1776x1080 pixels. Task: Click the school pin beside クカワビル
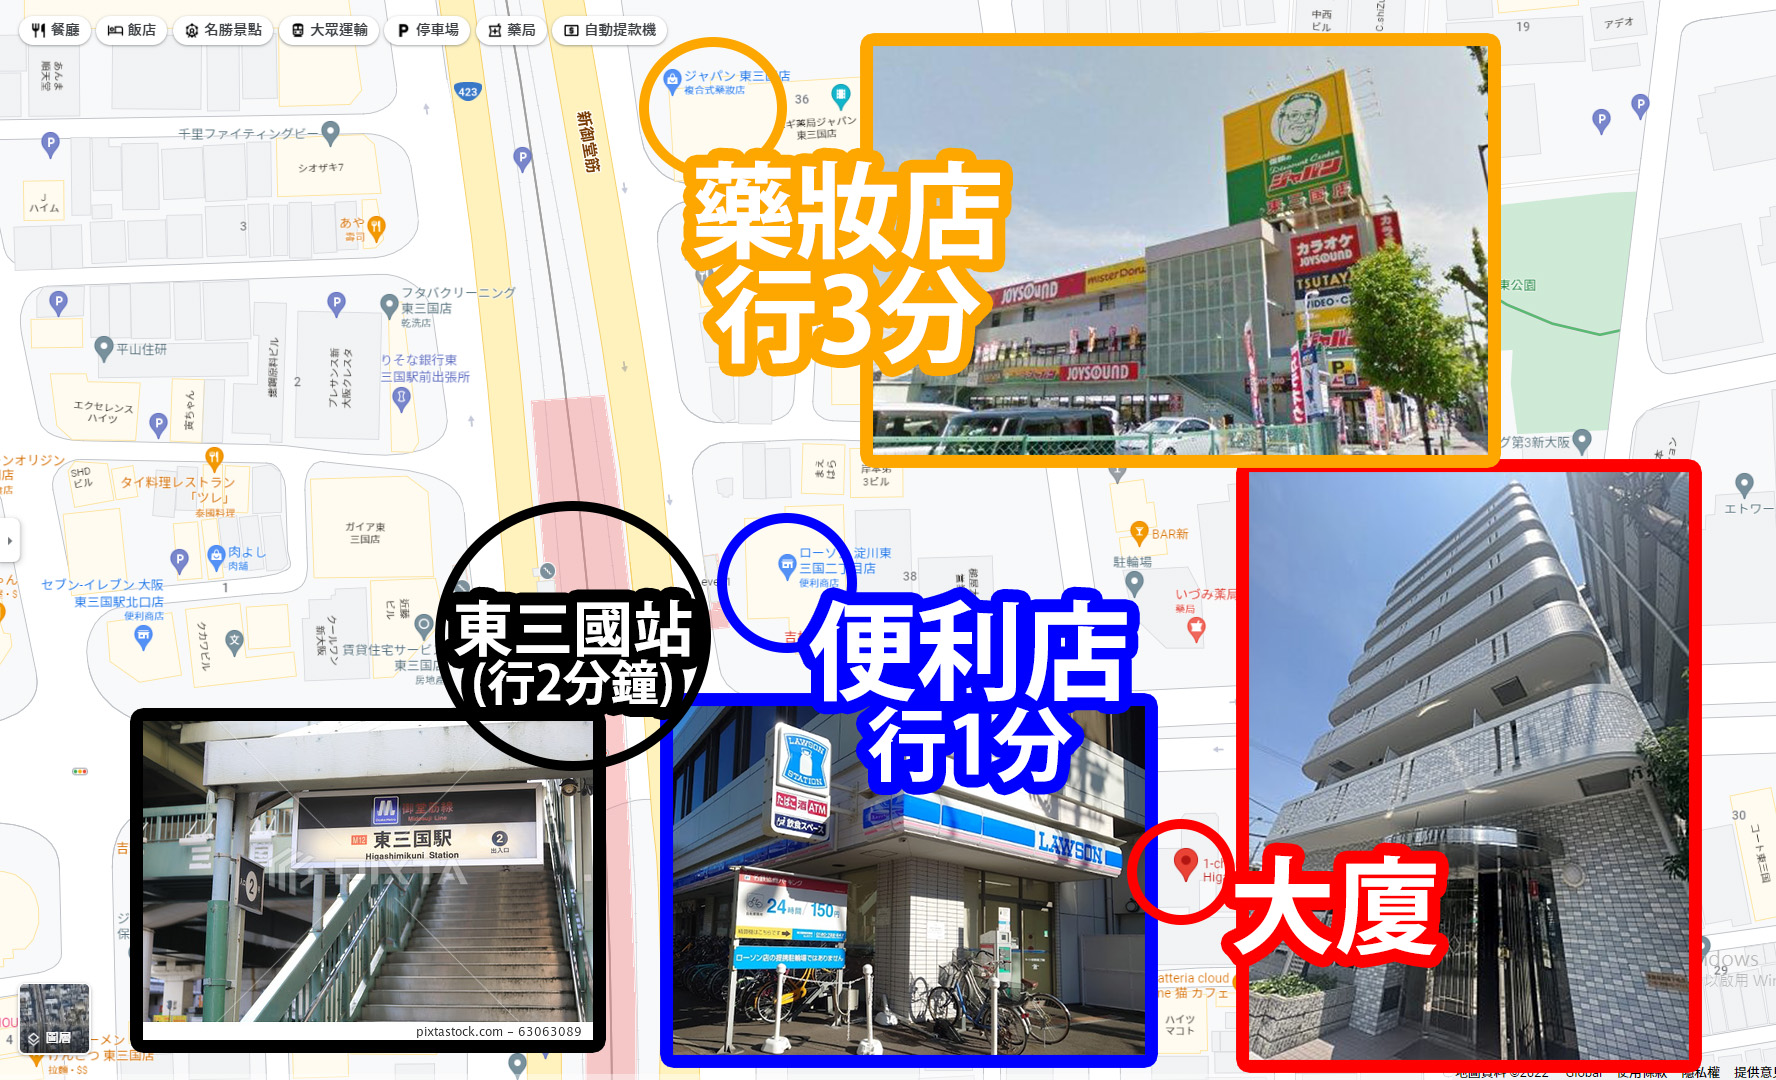[x=234, y=642]
